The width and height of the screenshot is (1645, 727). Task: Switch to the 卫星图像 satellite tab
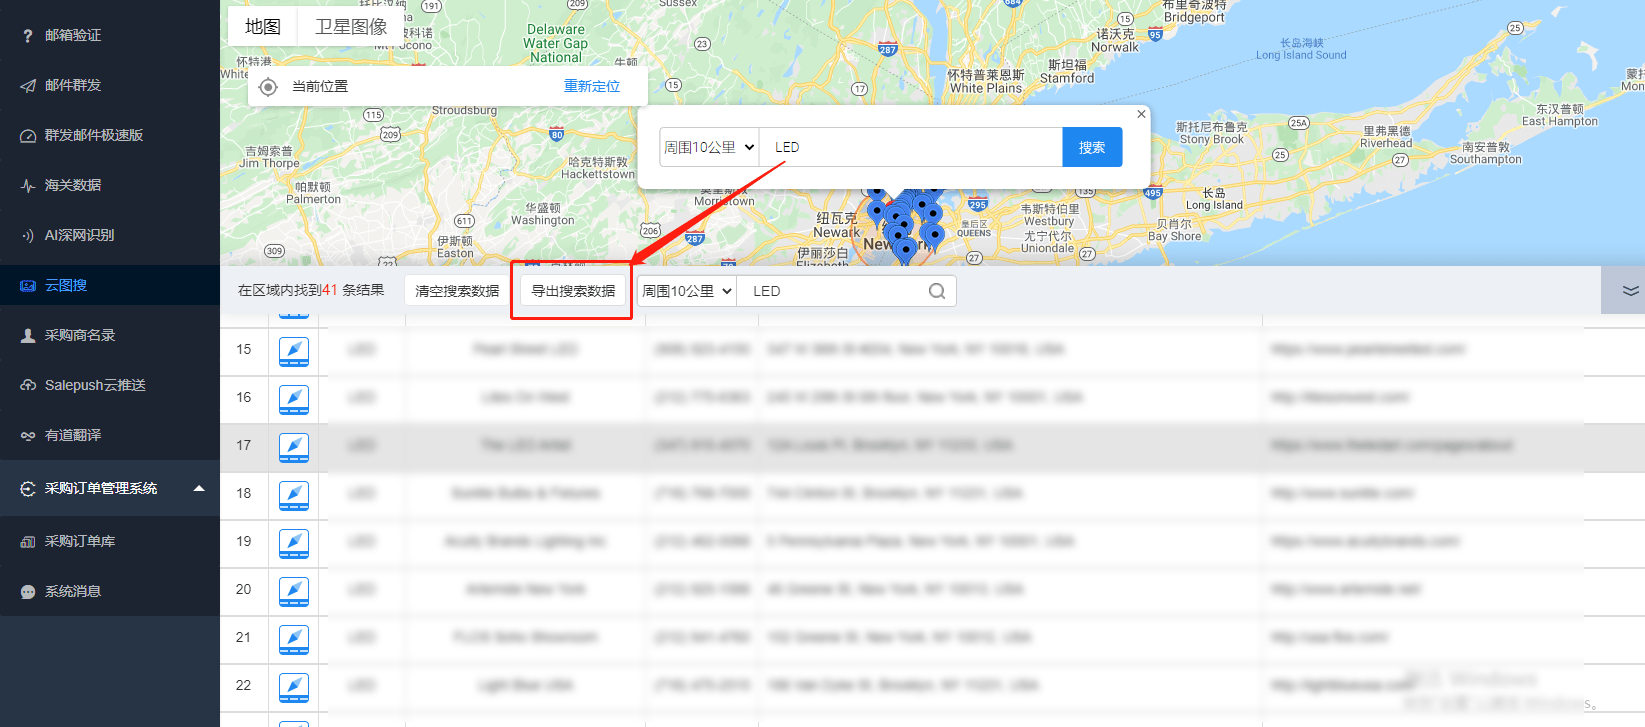pos(351,27)
